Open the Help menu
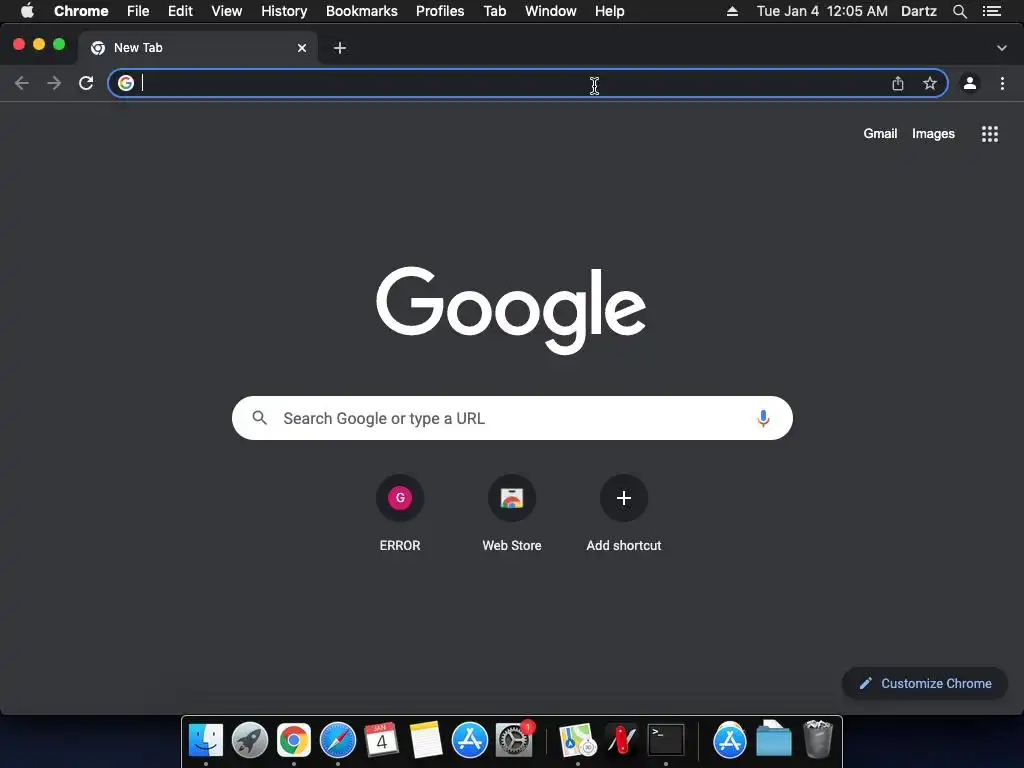 [609, 11]
